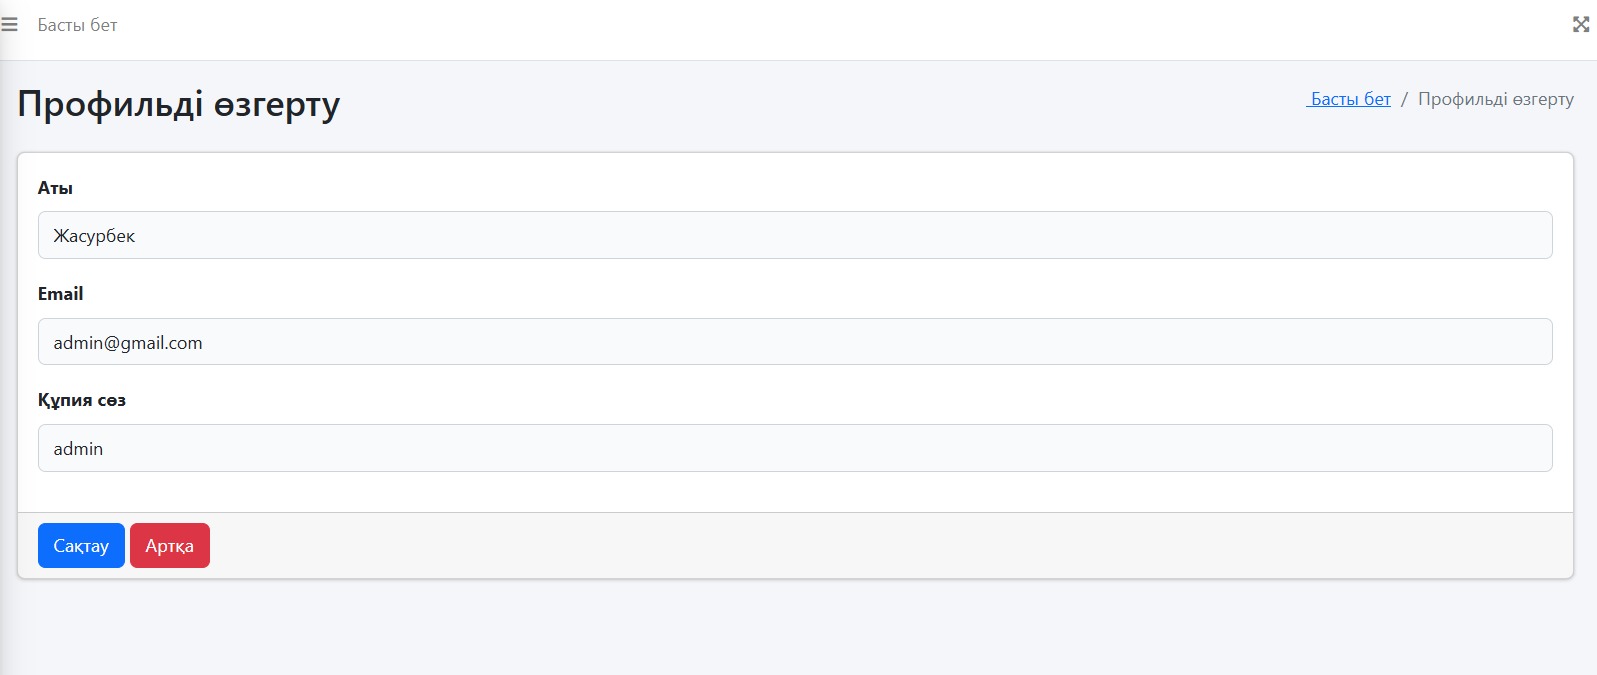Follow the Басты бет breadcrumb link
The width and height of the screenshot is (1597, 675).
1349,99
